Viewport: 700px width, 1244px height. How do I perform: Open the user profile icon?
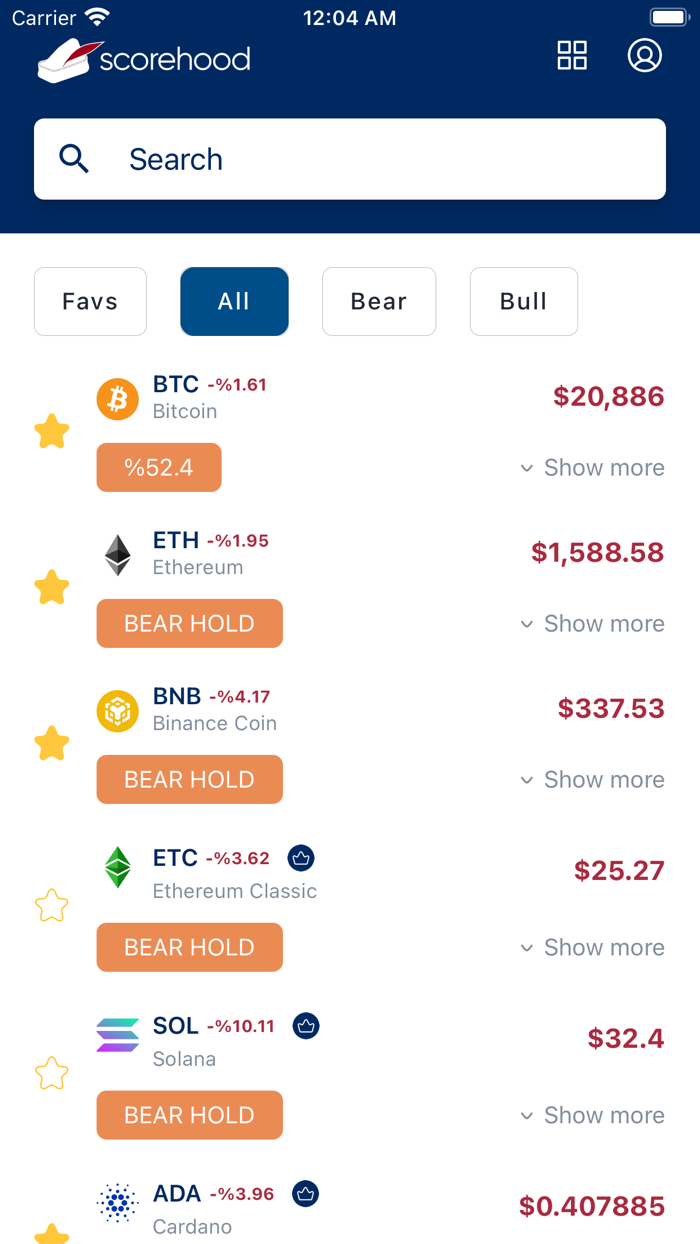point(645,56)
